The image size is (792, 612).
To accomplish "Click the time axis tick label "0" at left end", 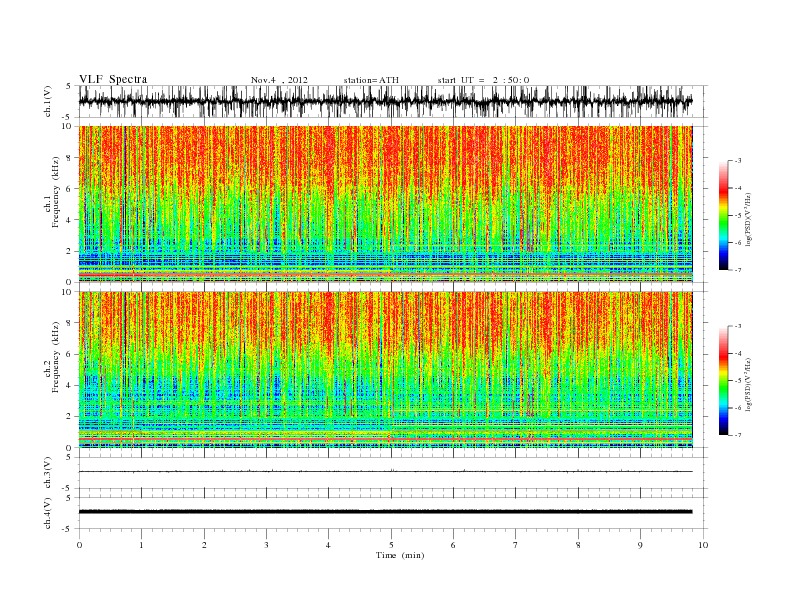I will (79, 545).
